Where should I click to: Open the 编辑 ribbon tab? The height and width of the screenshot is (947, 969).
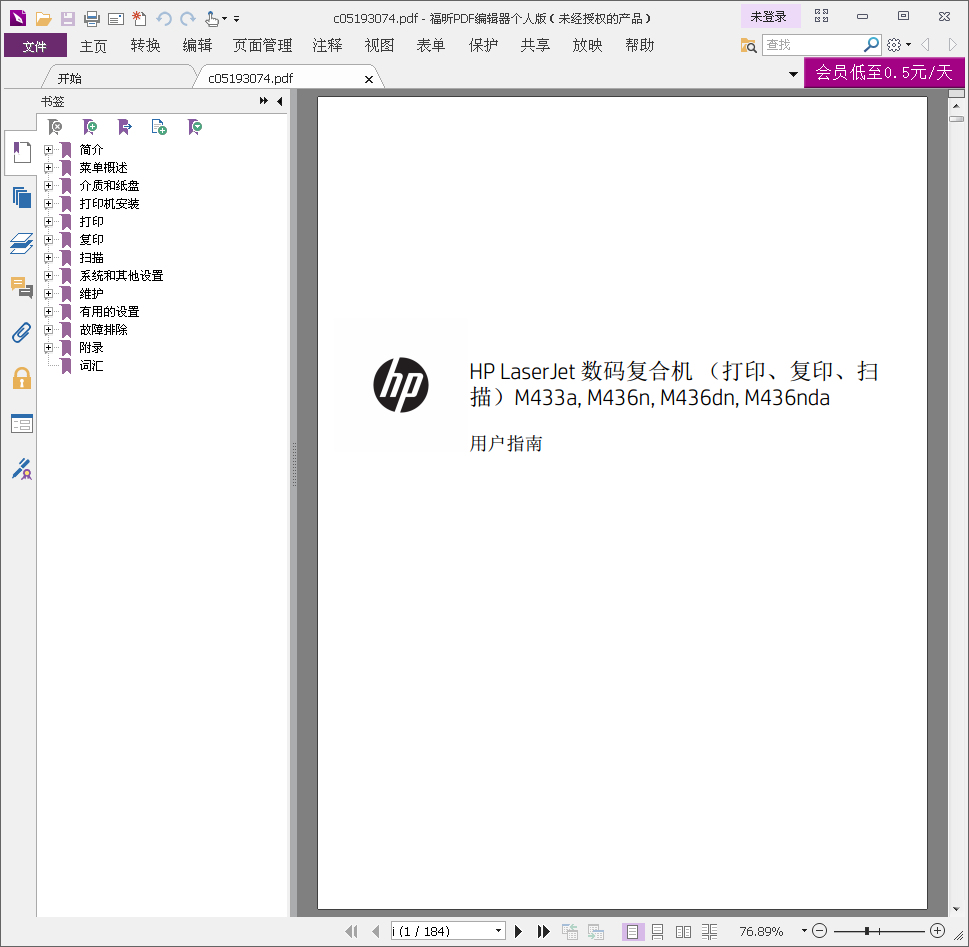coord(197,46)
